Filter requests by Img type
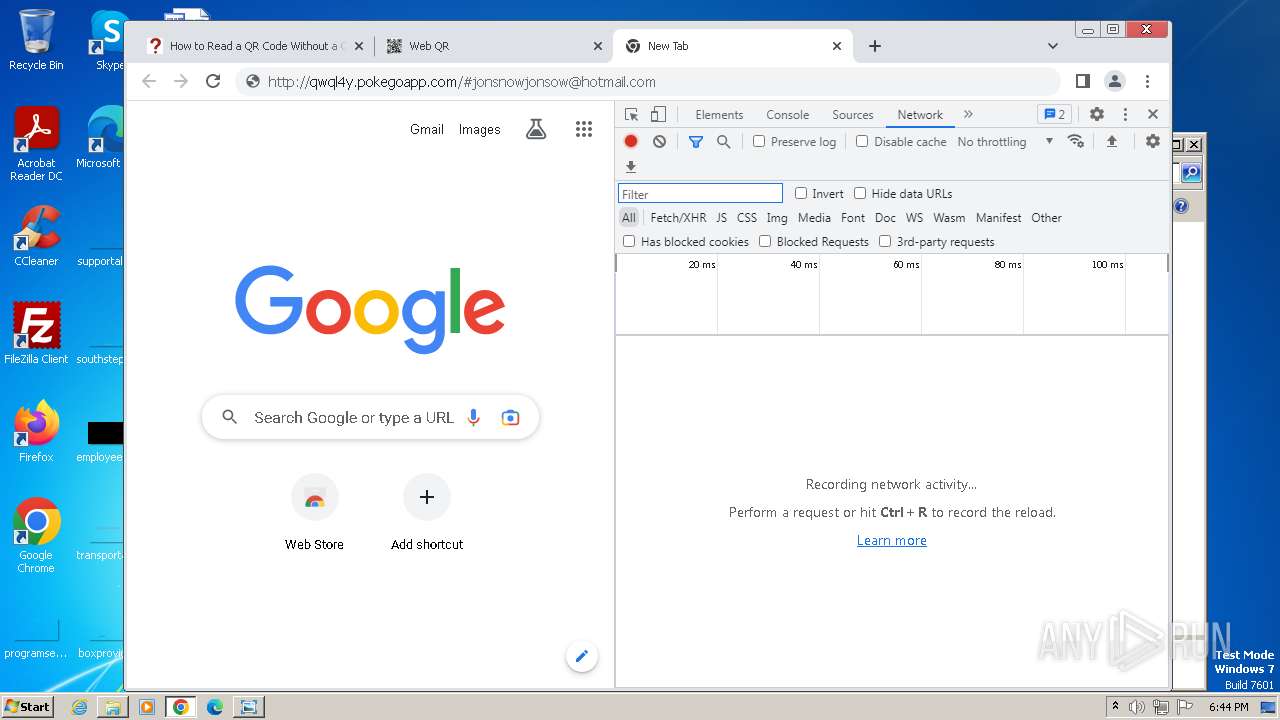The height and width of the screenshot is (720, 1280). (777, 217)
